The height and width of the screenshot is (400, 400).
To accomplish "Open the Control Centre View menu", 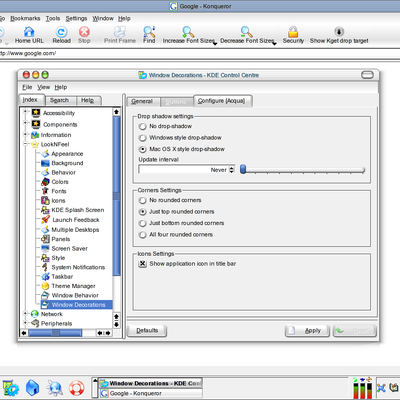I will (x=43, y=87).
